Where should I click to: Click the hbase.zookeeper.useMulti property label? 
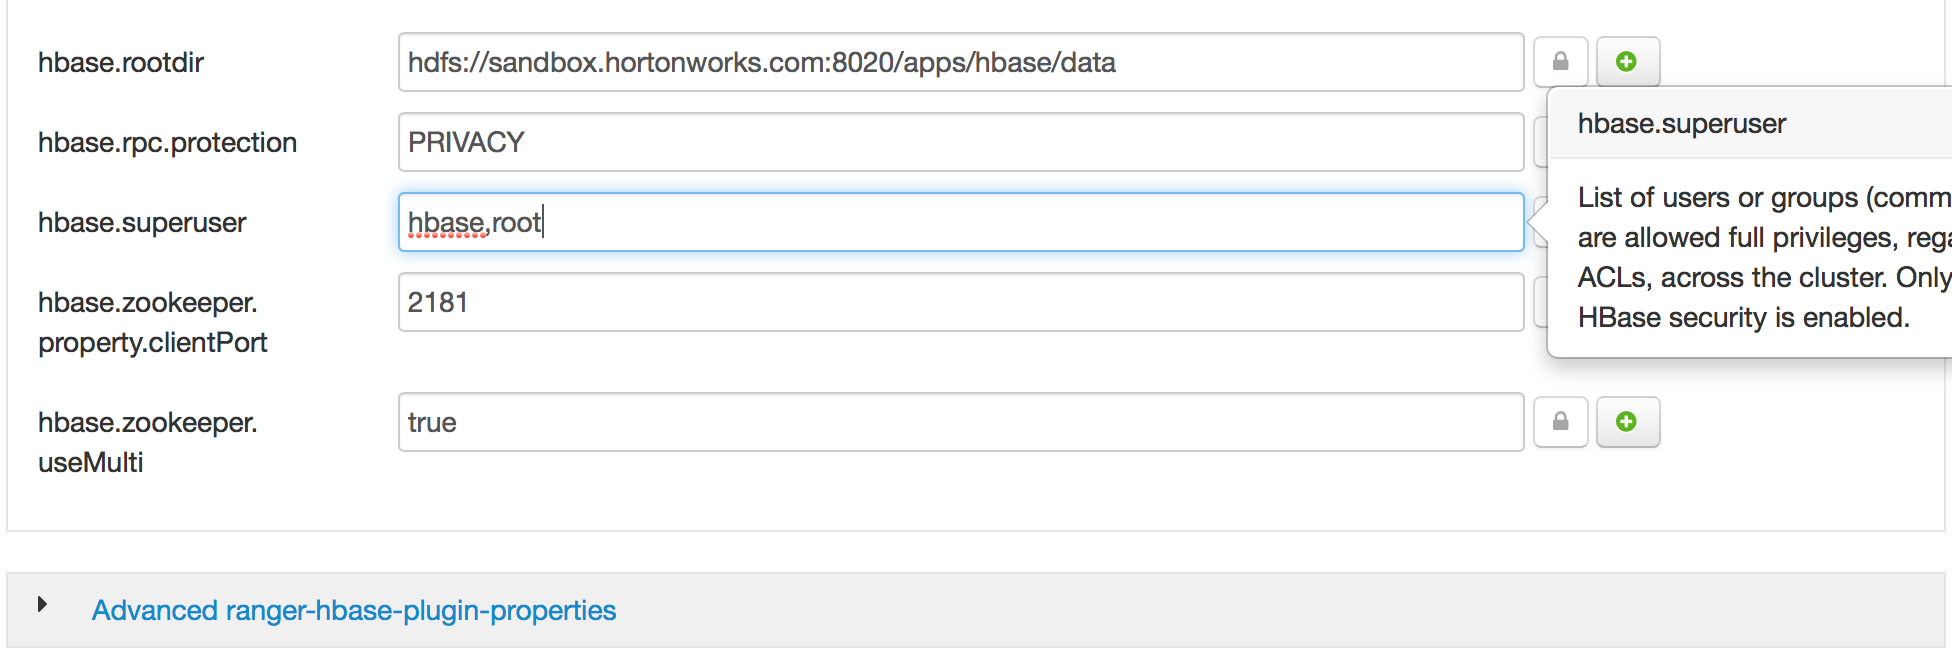147,442
